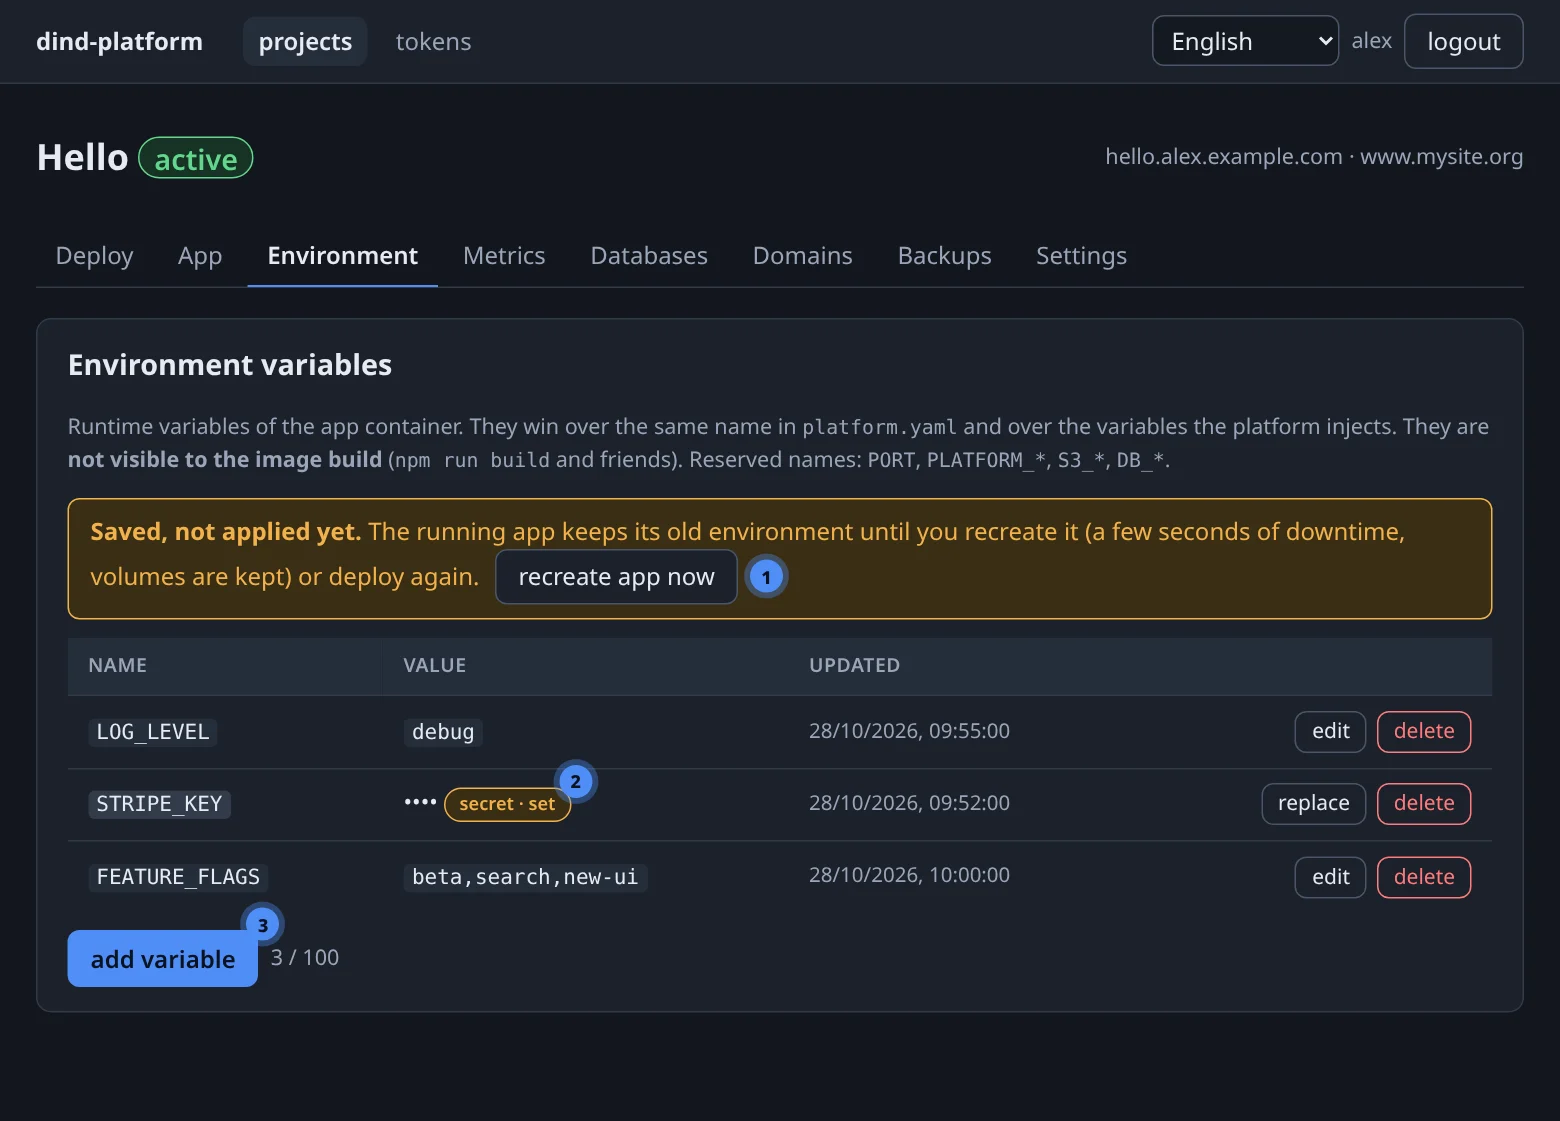
Task: Click the STRIPE_KEY variable name
Action: [x=159, y=804]
